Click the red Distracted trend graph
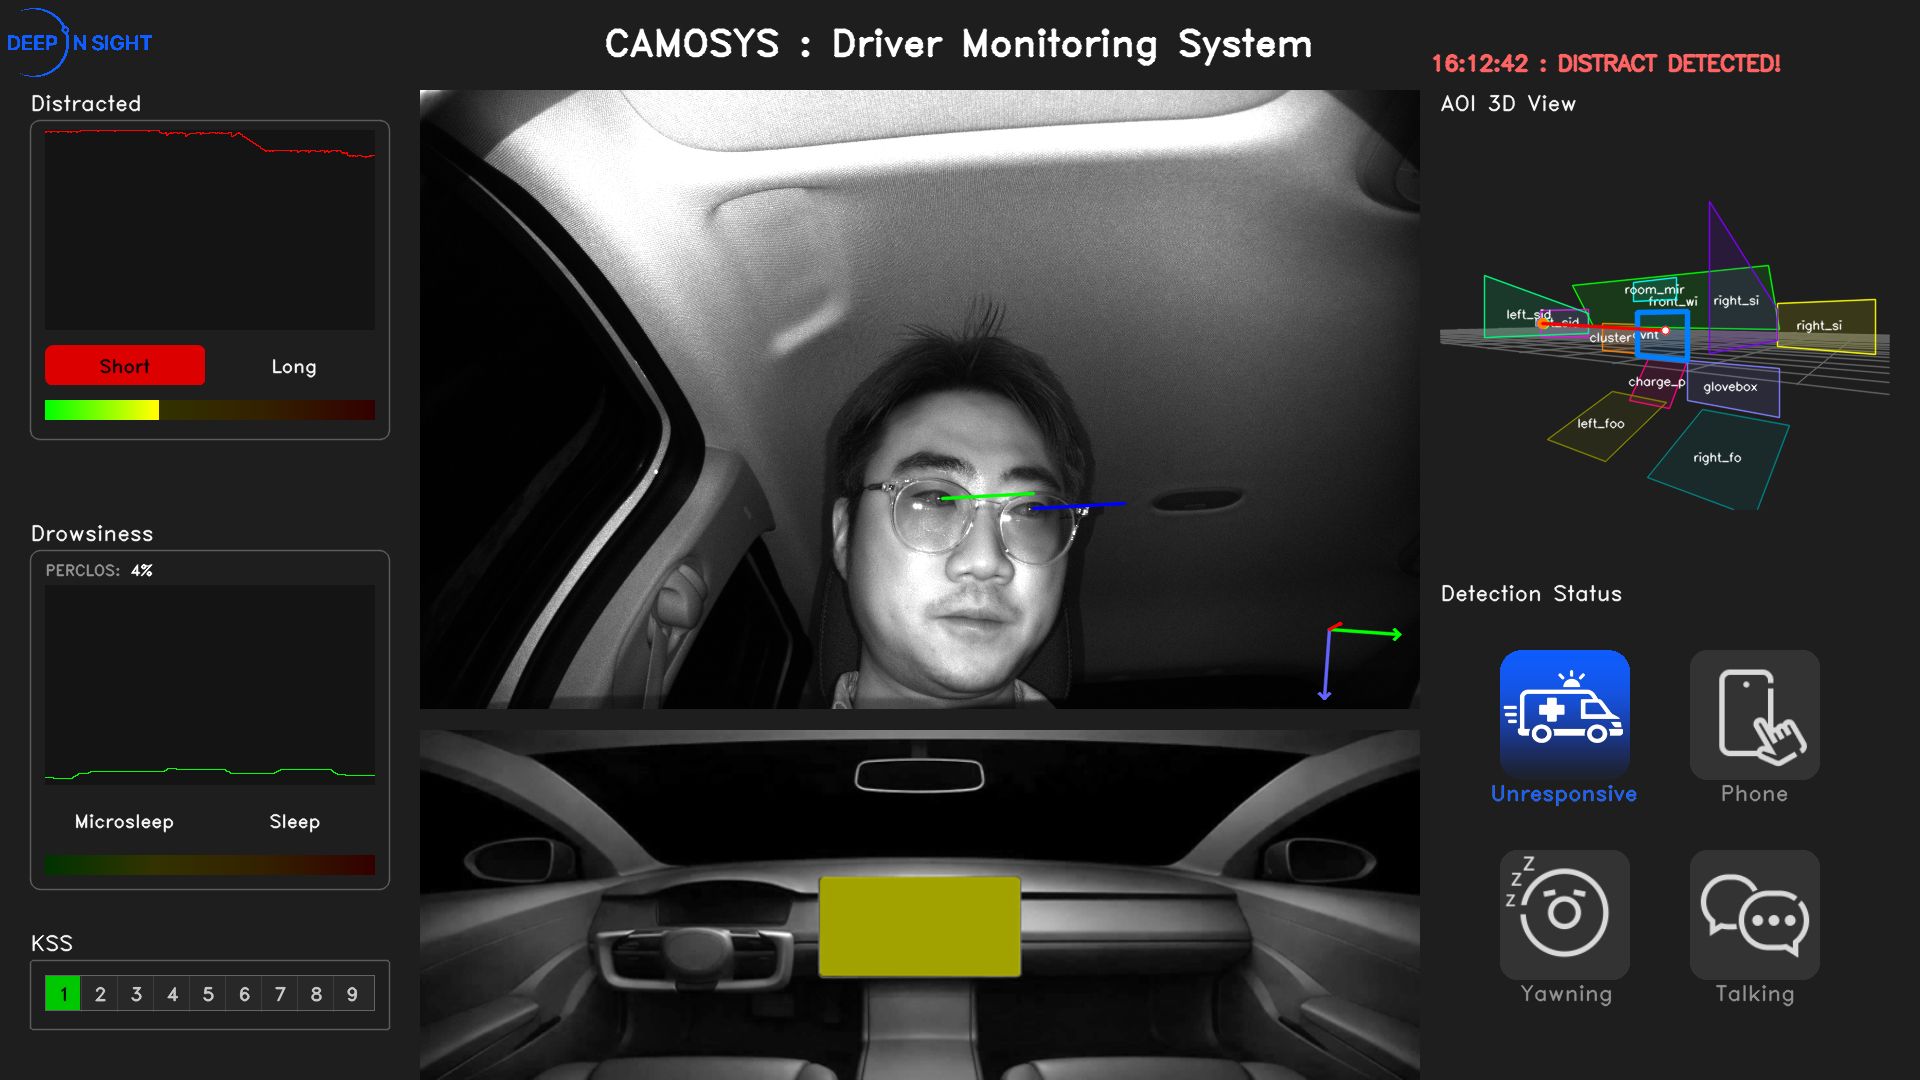This screenshot has width=1920, height=1080. [210, 230]
